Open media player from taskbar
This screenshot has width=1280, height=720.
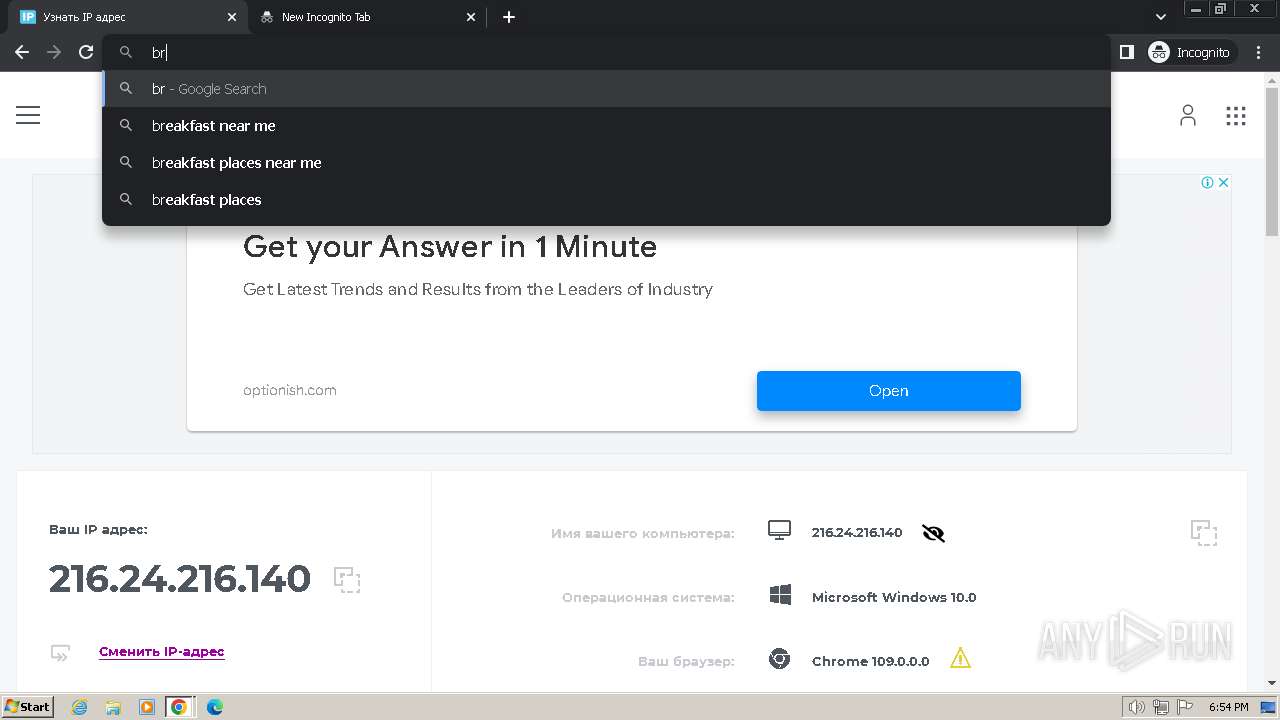click(147, 707)
